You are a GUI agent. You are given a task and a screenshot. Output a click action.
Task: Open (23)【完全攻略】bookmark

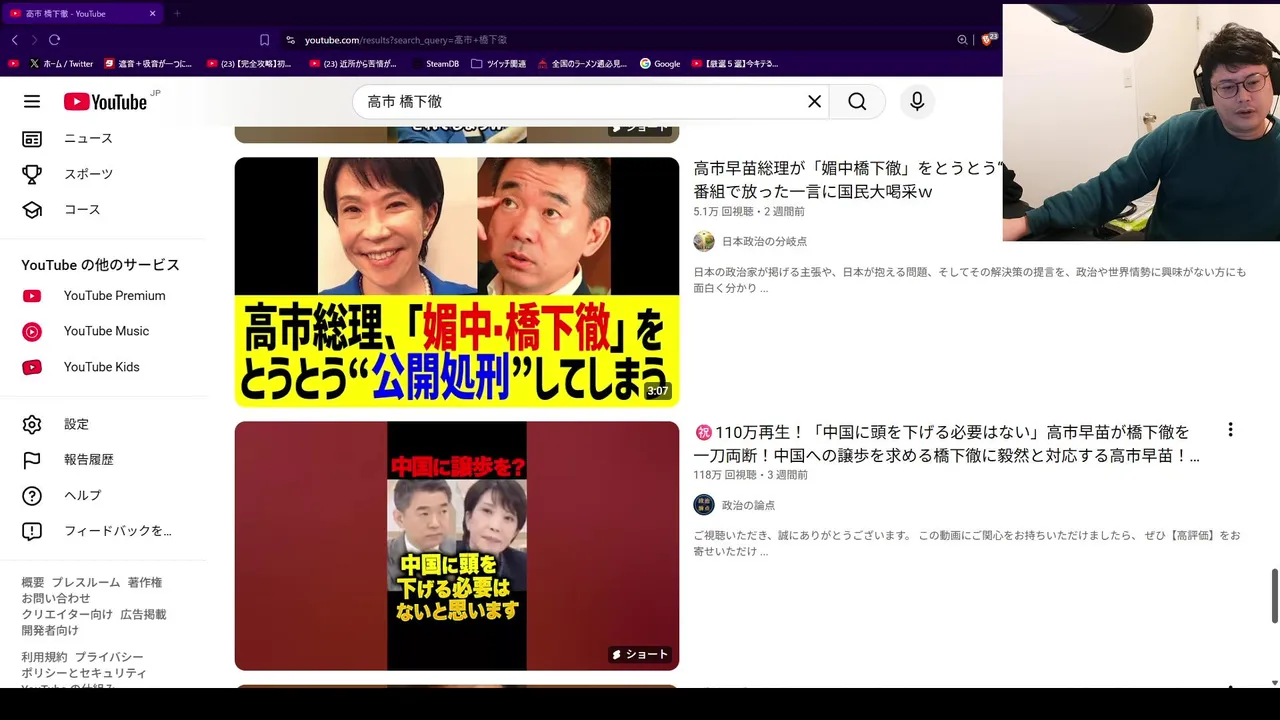[x=249, y=64]
